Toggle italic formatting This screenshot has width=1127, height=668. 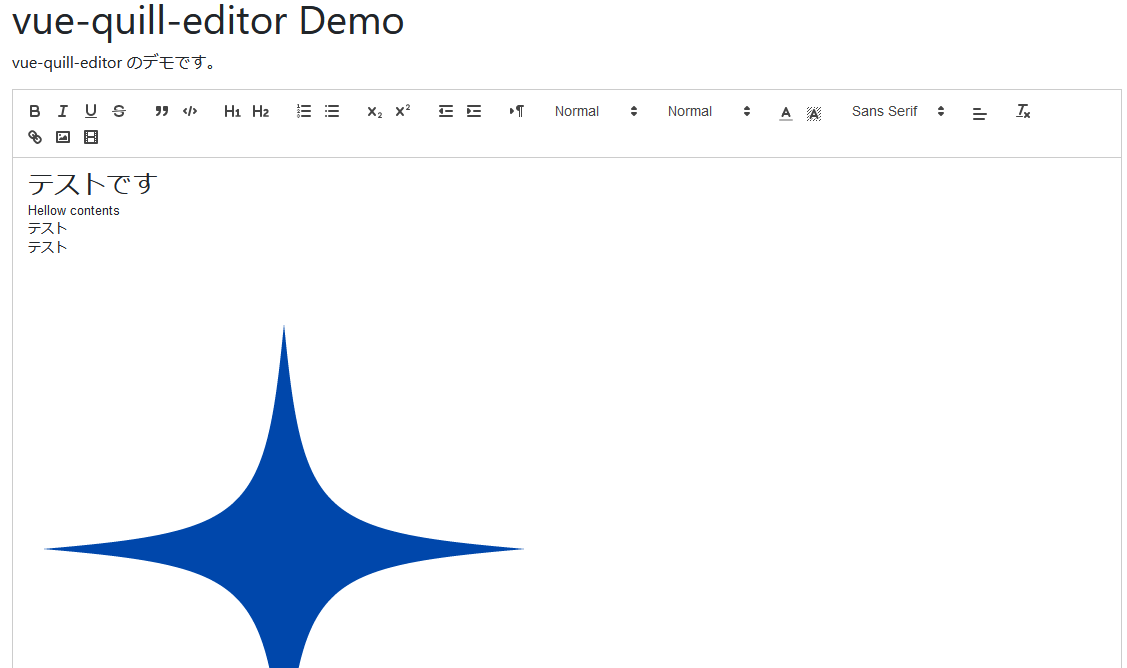63,111
